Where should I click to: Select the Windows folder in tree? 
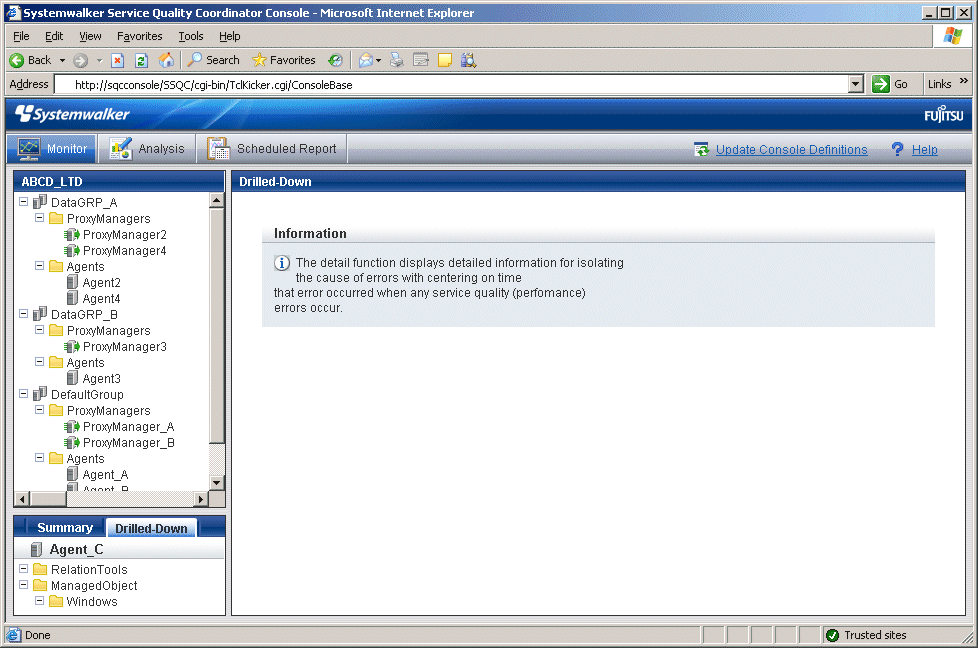tap(92, 602)
